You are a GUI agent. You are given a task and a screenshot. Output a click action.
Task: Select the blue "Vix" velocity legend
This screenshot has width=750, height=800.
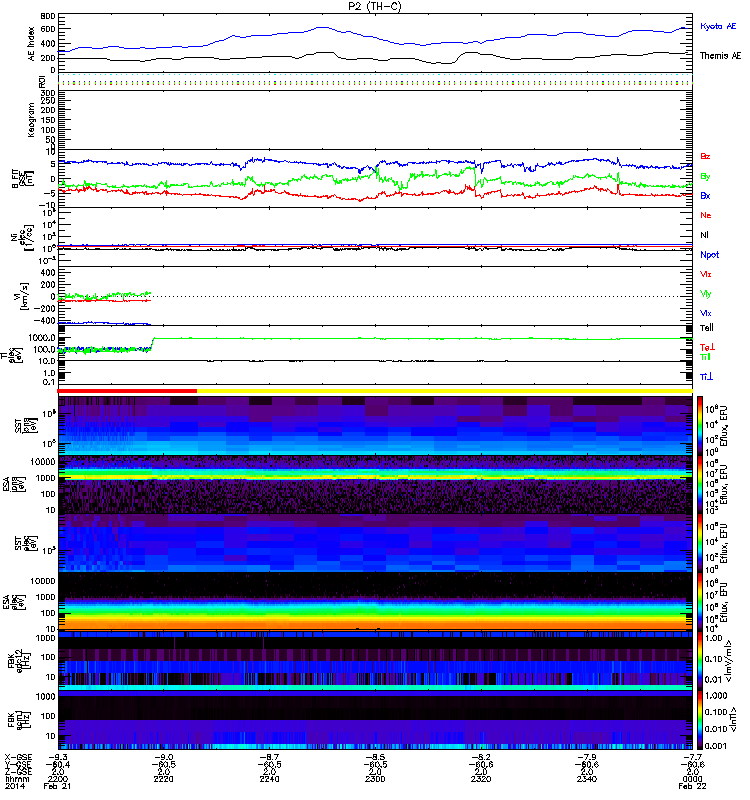point(706,313)
